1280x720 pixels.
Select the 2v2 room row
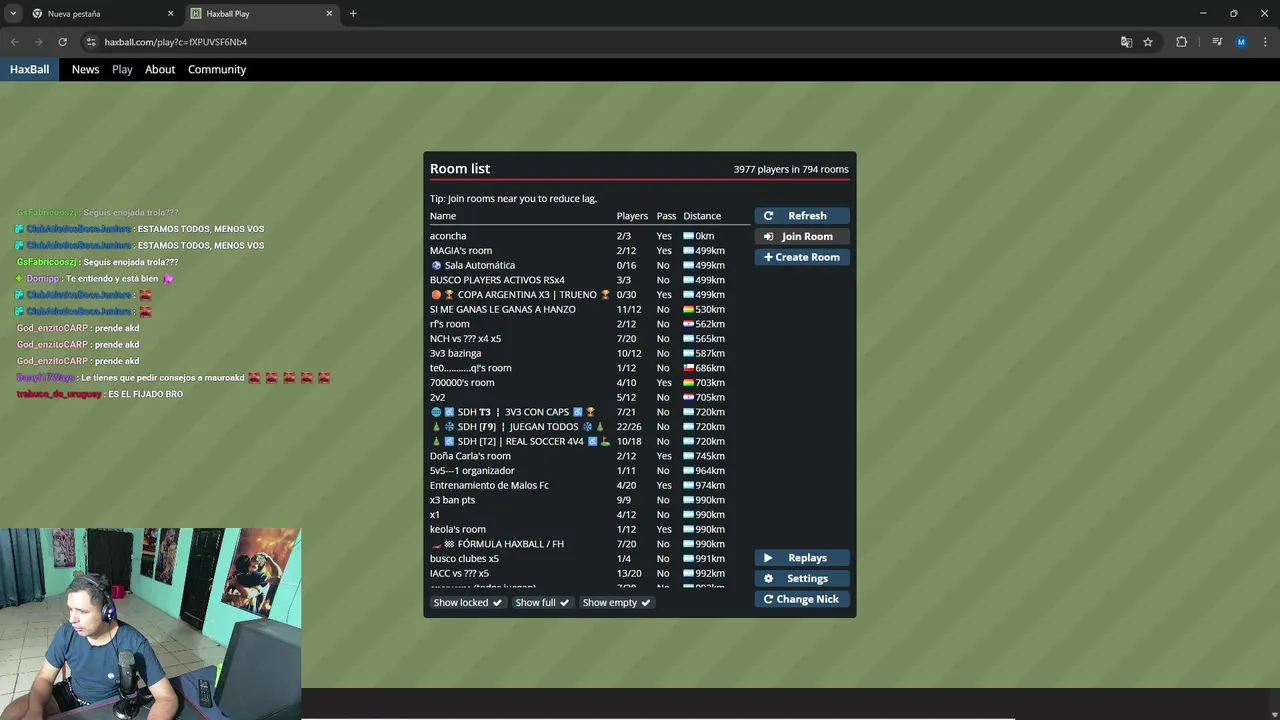(590, 397)
